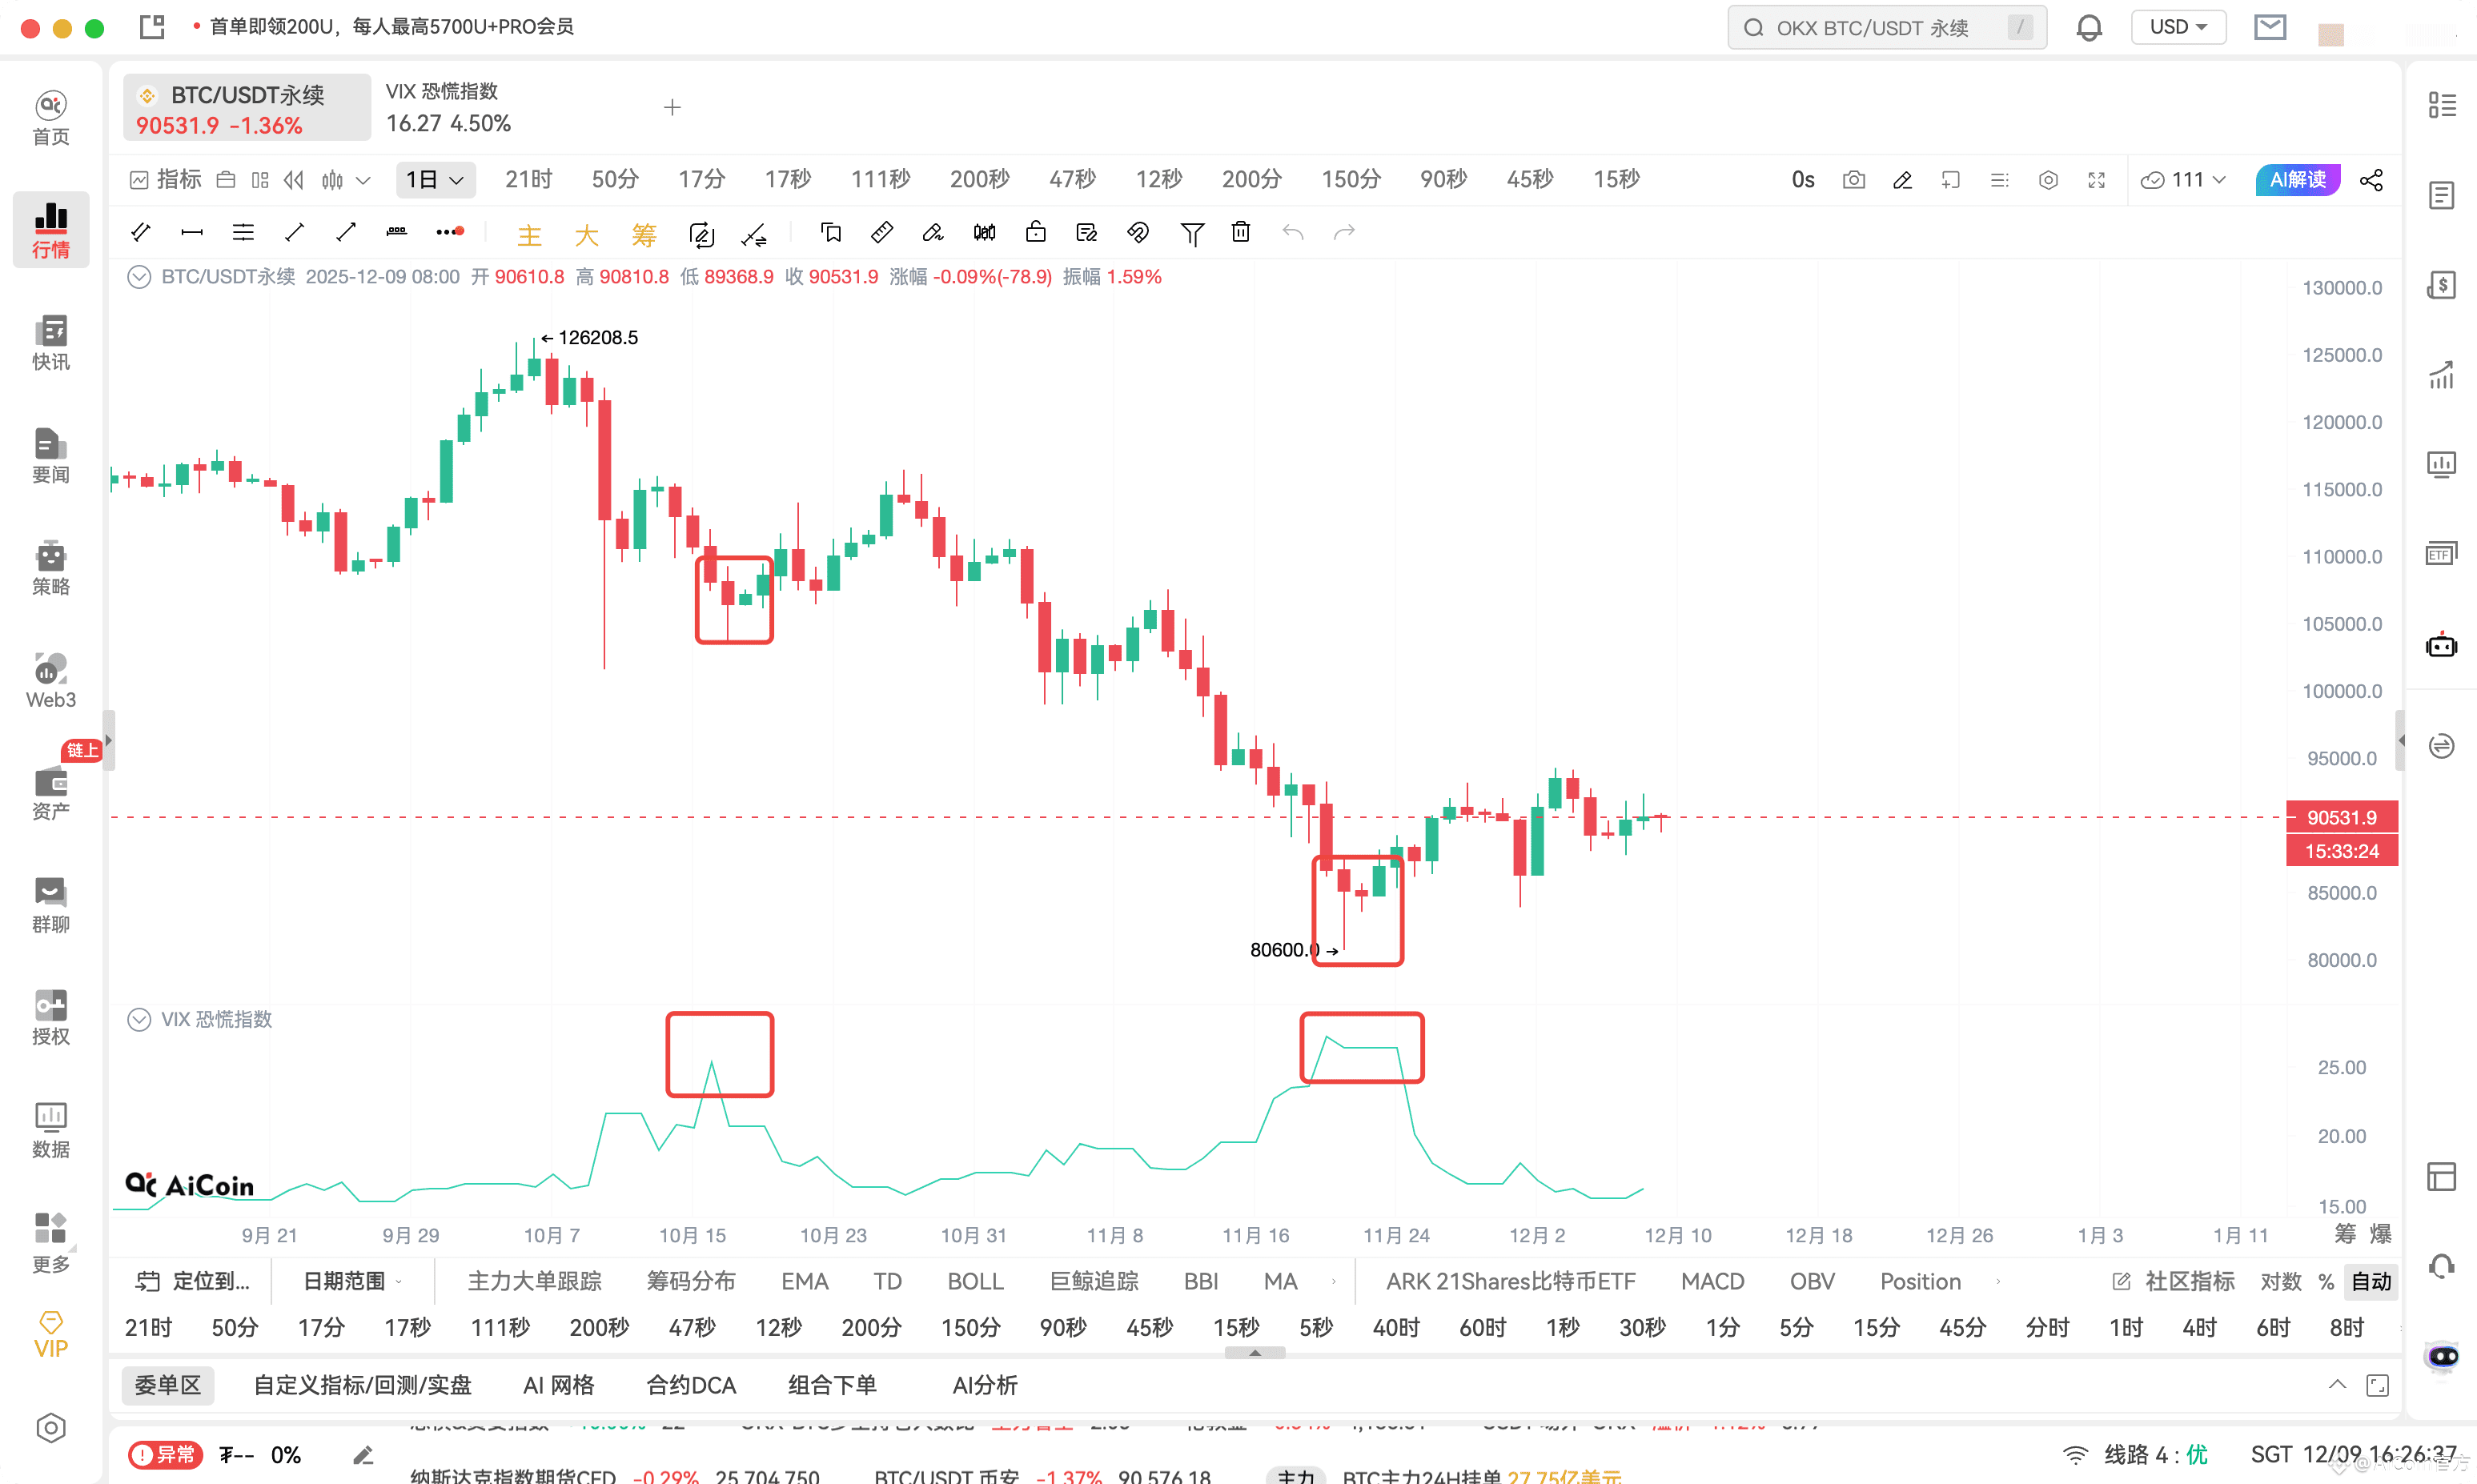Open the USD currency dropdown
2477x1484 pixels.
[x=2179, y=27]
